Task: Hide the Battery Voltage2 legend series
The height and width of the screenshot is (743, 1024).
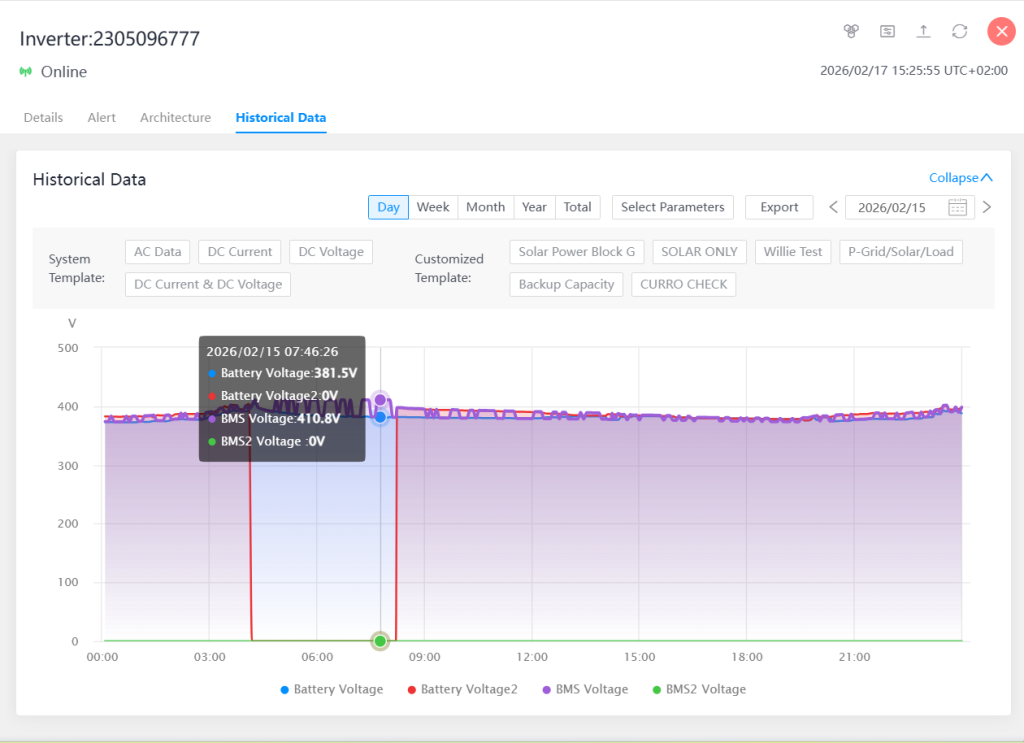Action: coord(461,689)
